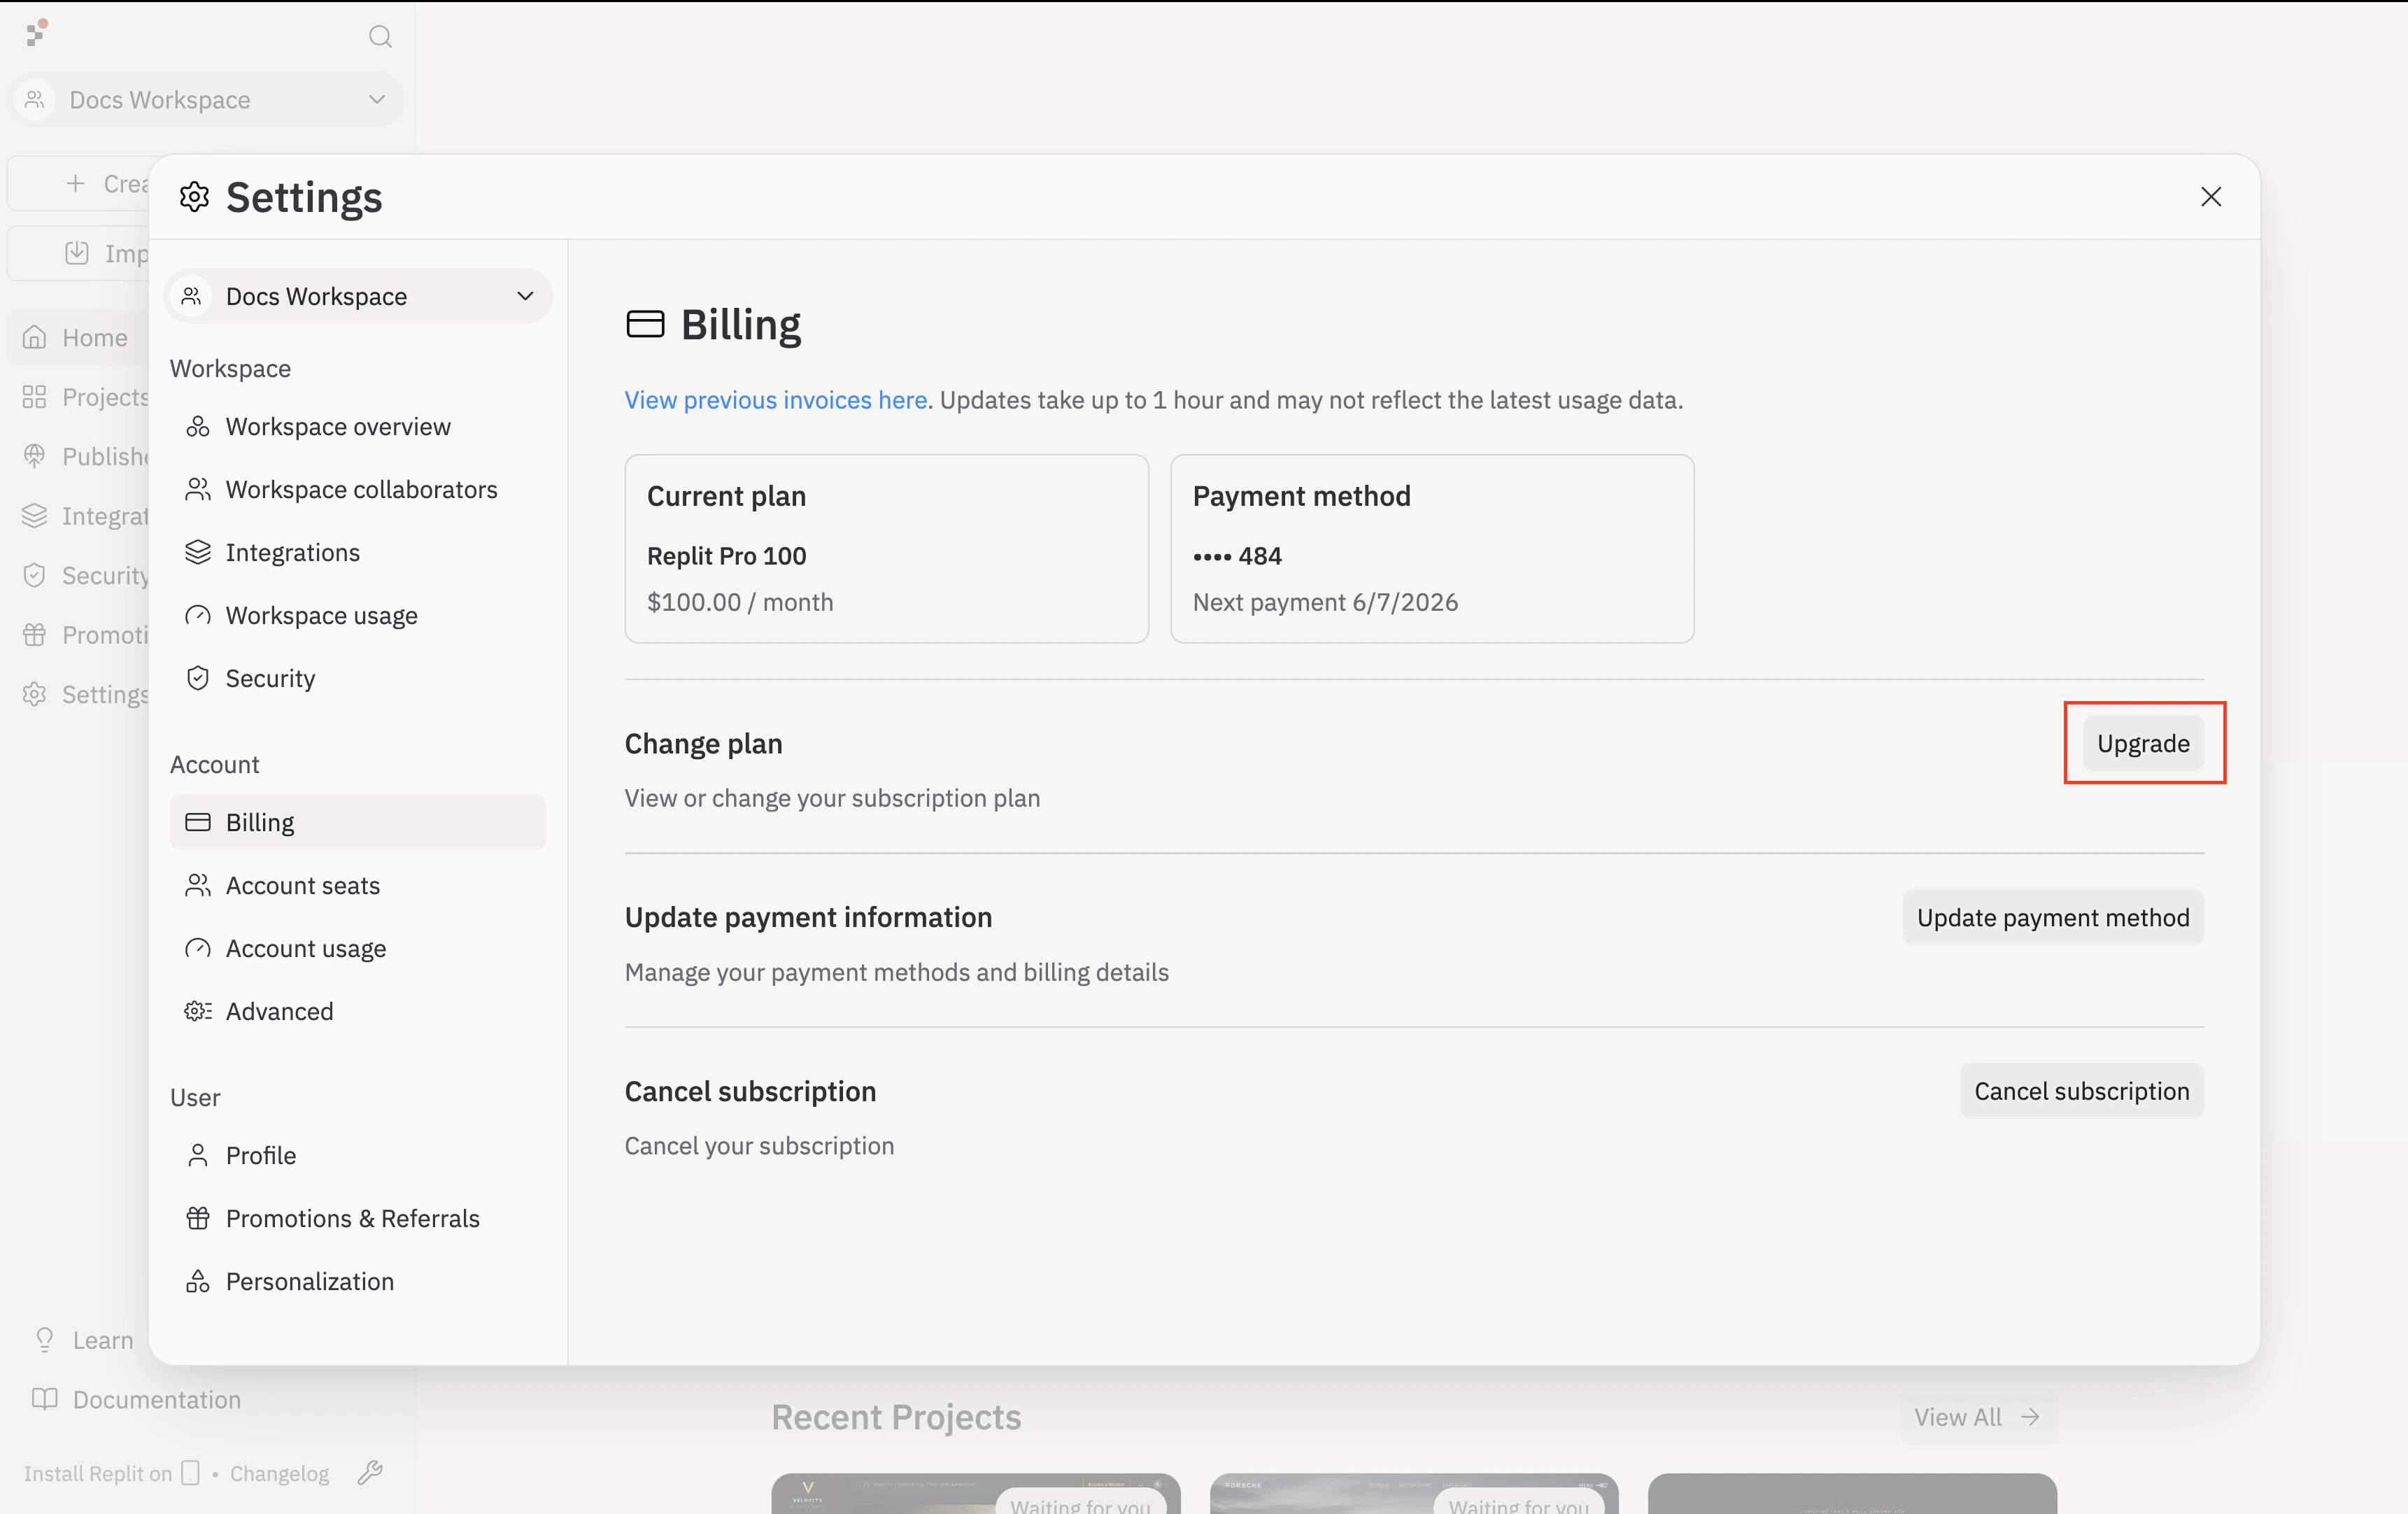
Task: Open Account usage page
Action: [x=358, y=949]
